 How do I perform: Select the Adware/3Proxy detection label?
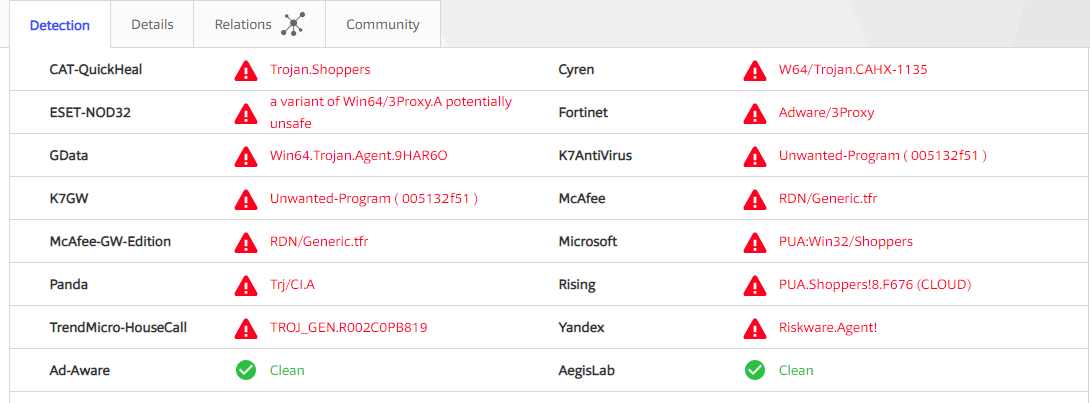[x=826, y=113]
